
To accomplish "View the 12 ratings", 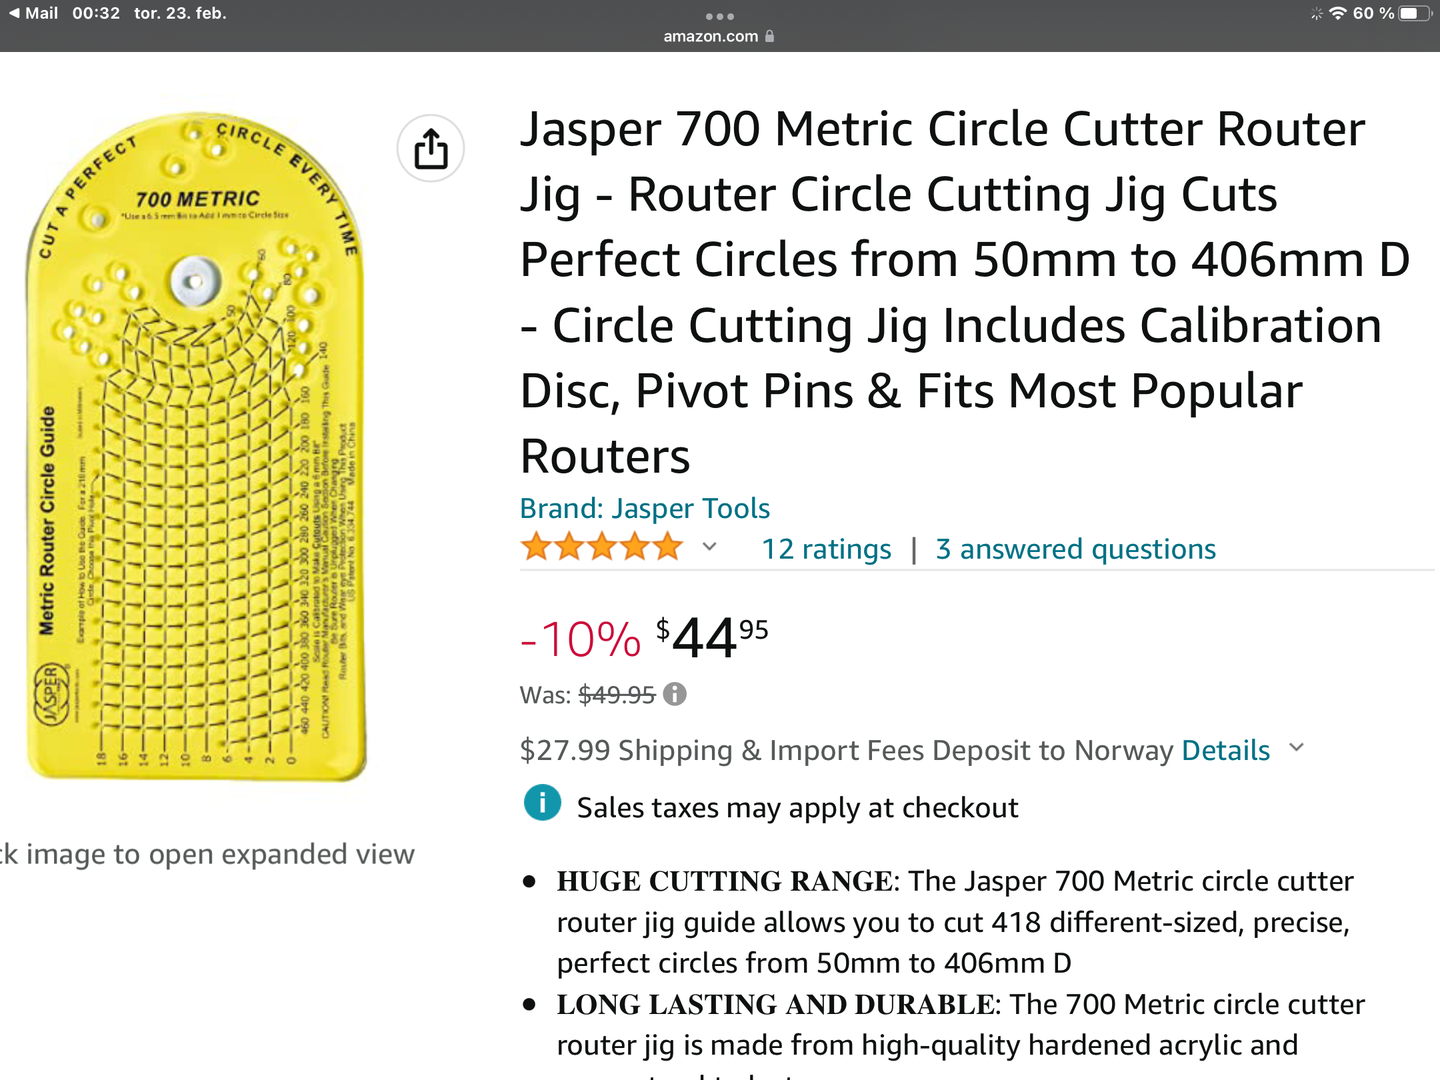I will [826, 549].
